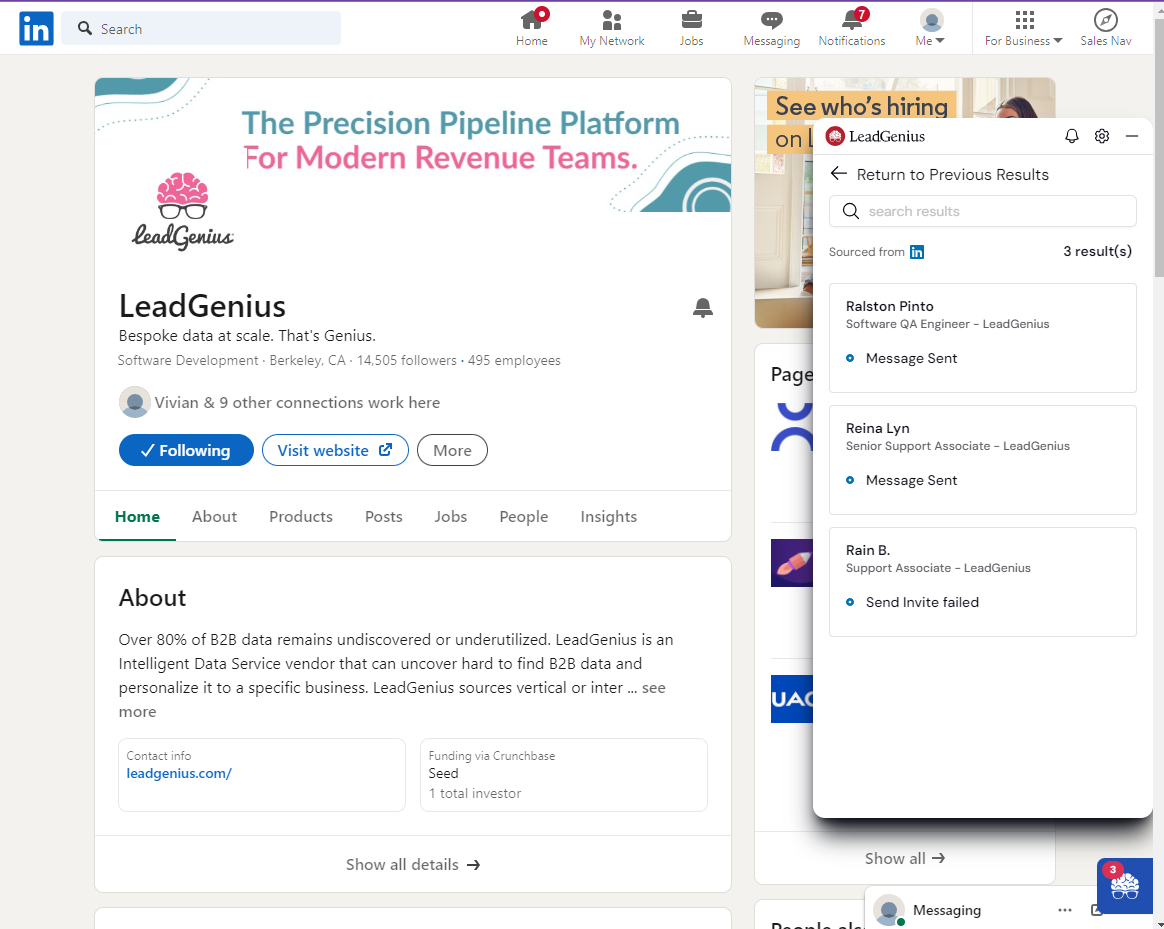Open the Messaging bar three-dot options
The width and height of the screenshot is (1164, 929).
tap(1065, 910)
